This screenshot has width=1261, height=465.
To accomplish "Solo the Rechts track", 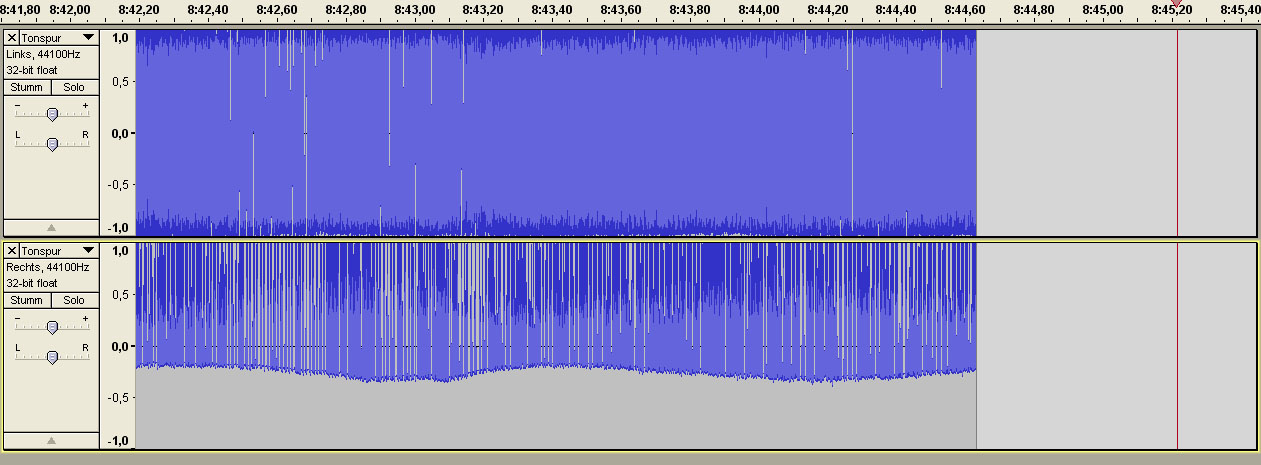I will click(74, 300).
